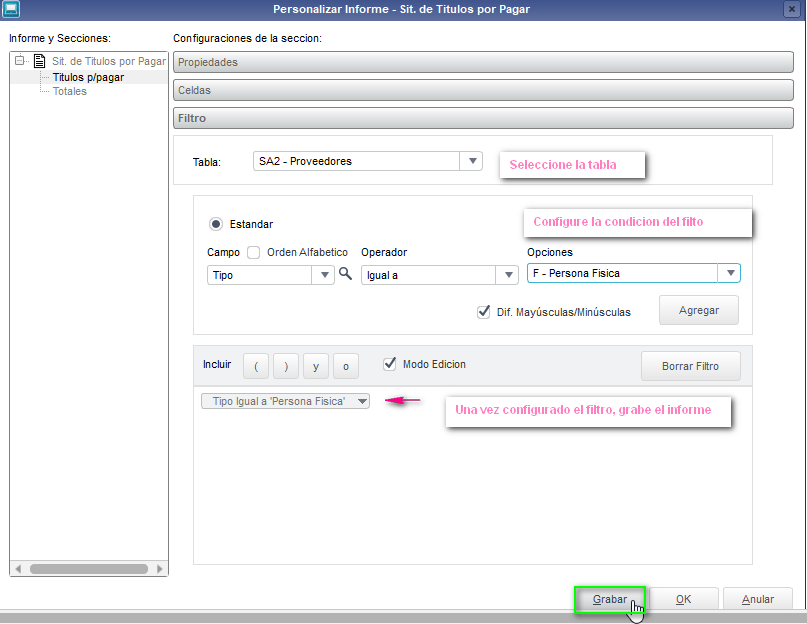
Task: Uncheck Dif. Mayúsculas/Minúsculas checkbox
Action: point(483,312)
